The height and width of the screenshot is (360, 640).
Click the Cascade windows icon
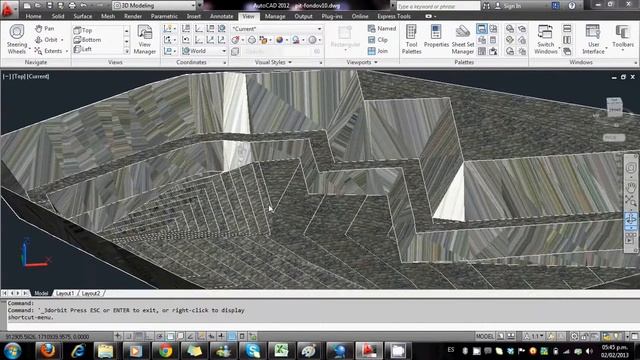coord(567,51)
